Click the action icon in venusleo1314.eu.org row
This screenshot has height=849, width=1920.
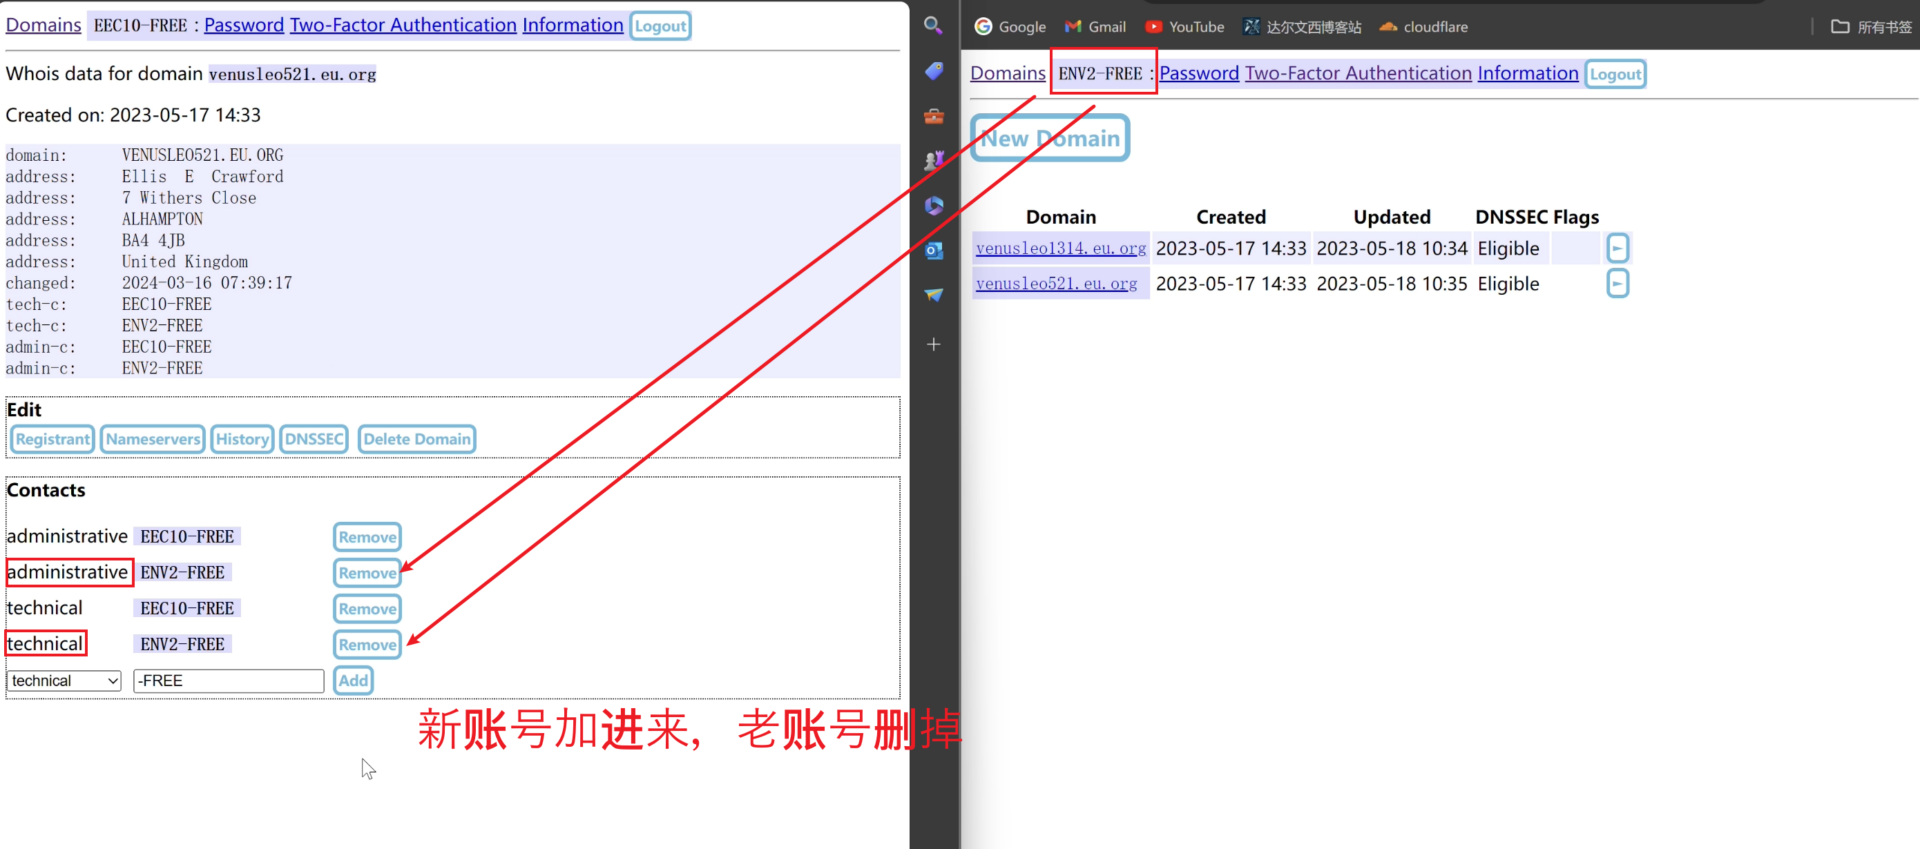(x=1617, y=248)
